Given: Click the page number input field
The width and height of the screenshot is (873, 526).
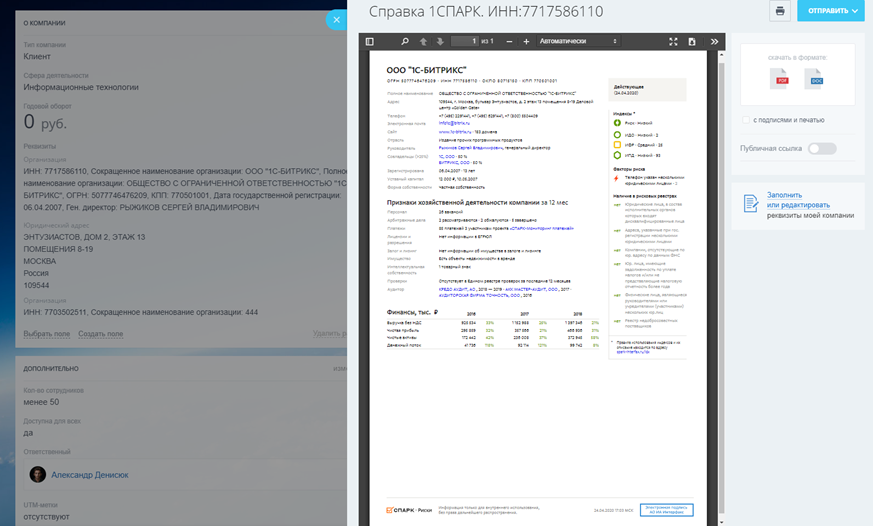Looking at the screenshot, I should 464,42.
